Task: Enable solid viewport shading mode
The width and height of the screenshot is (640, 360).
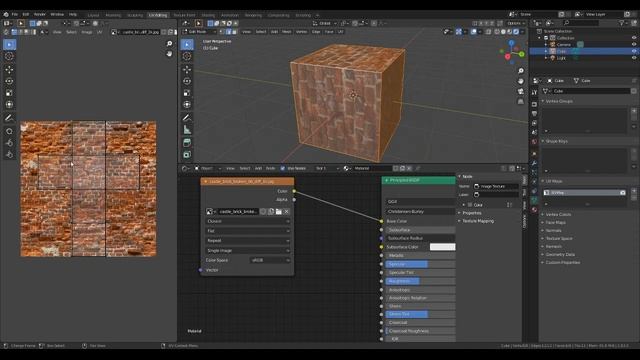Action: pos(503,31)
